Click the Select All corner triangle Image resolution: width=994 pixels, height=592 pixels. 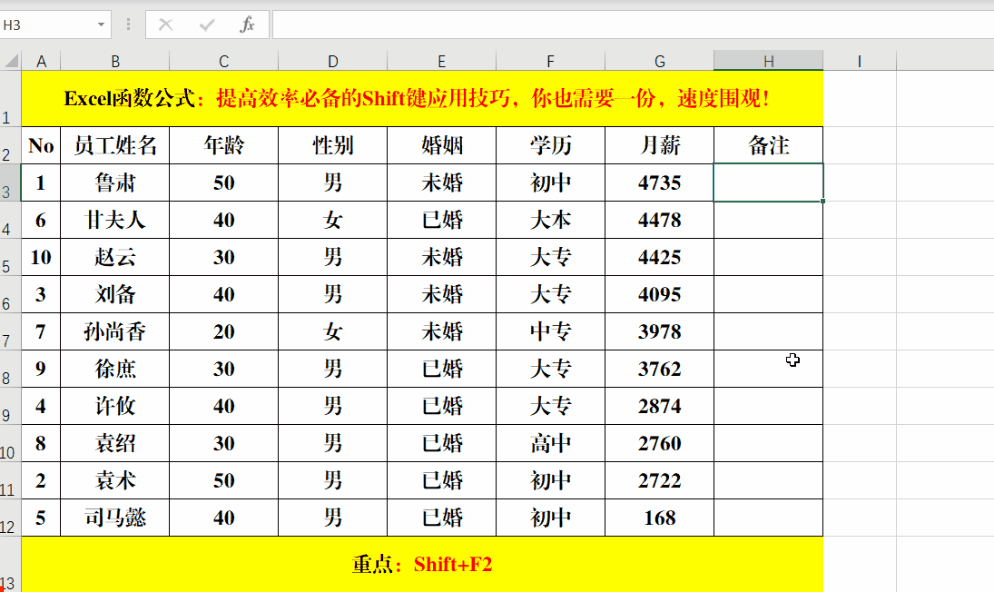tap(11, 61)
